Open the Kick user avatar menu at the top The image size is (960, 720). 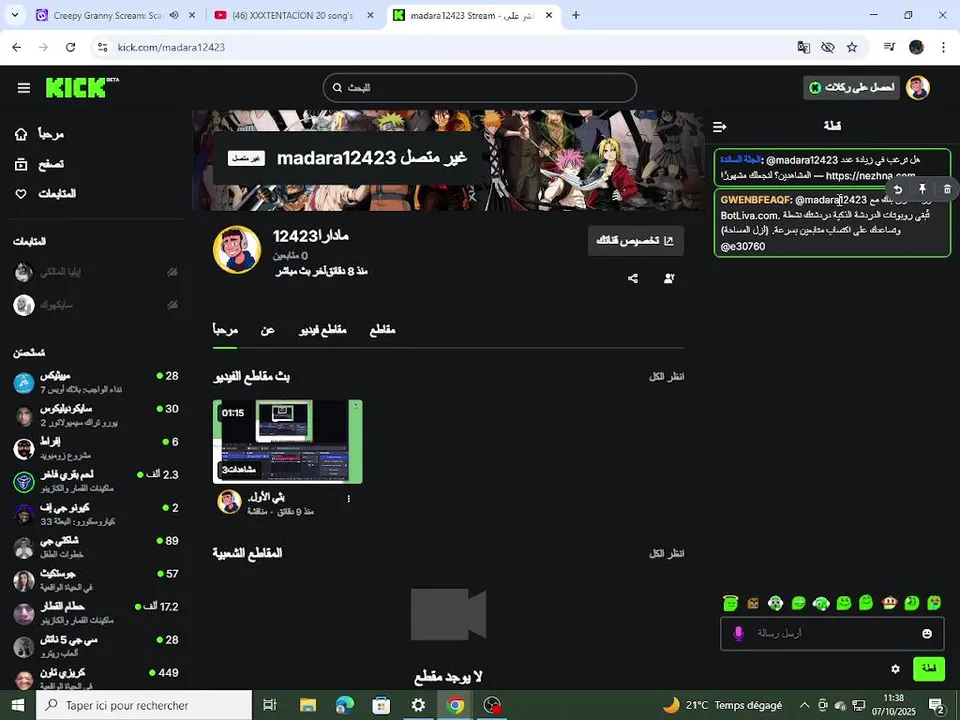(918, 88)
